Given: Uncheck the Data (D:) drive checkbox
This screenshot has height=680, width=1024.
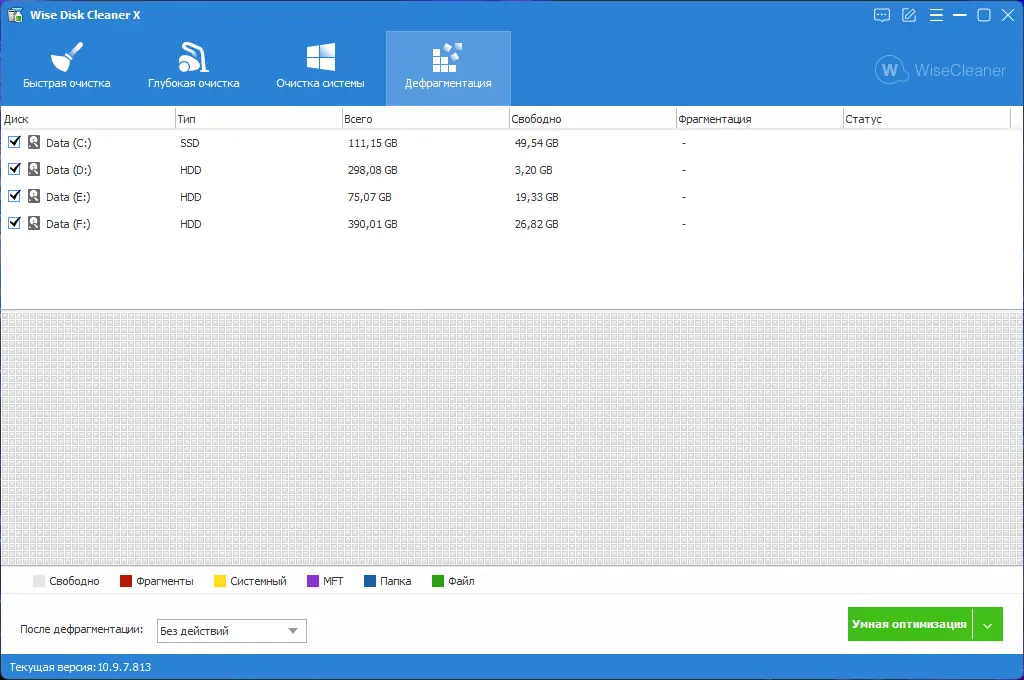Looking at the screenshot, I should click(14, 169).
